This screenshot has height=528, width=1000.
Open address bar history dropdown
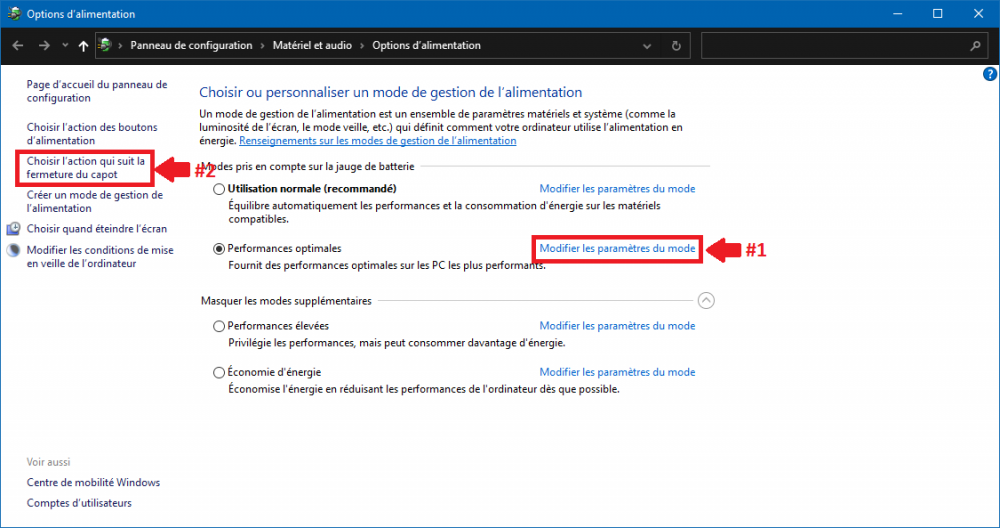tap(647, 46)
